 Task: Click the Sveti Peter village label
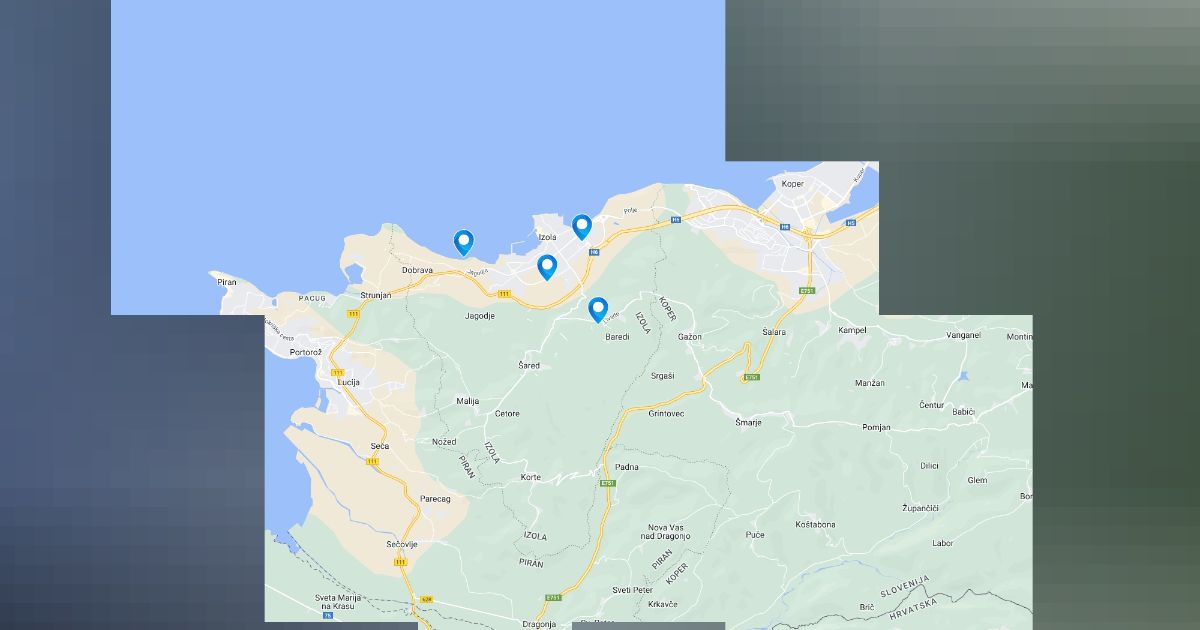(x=633, y=590)
